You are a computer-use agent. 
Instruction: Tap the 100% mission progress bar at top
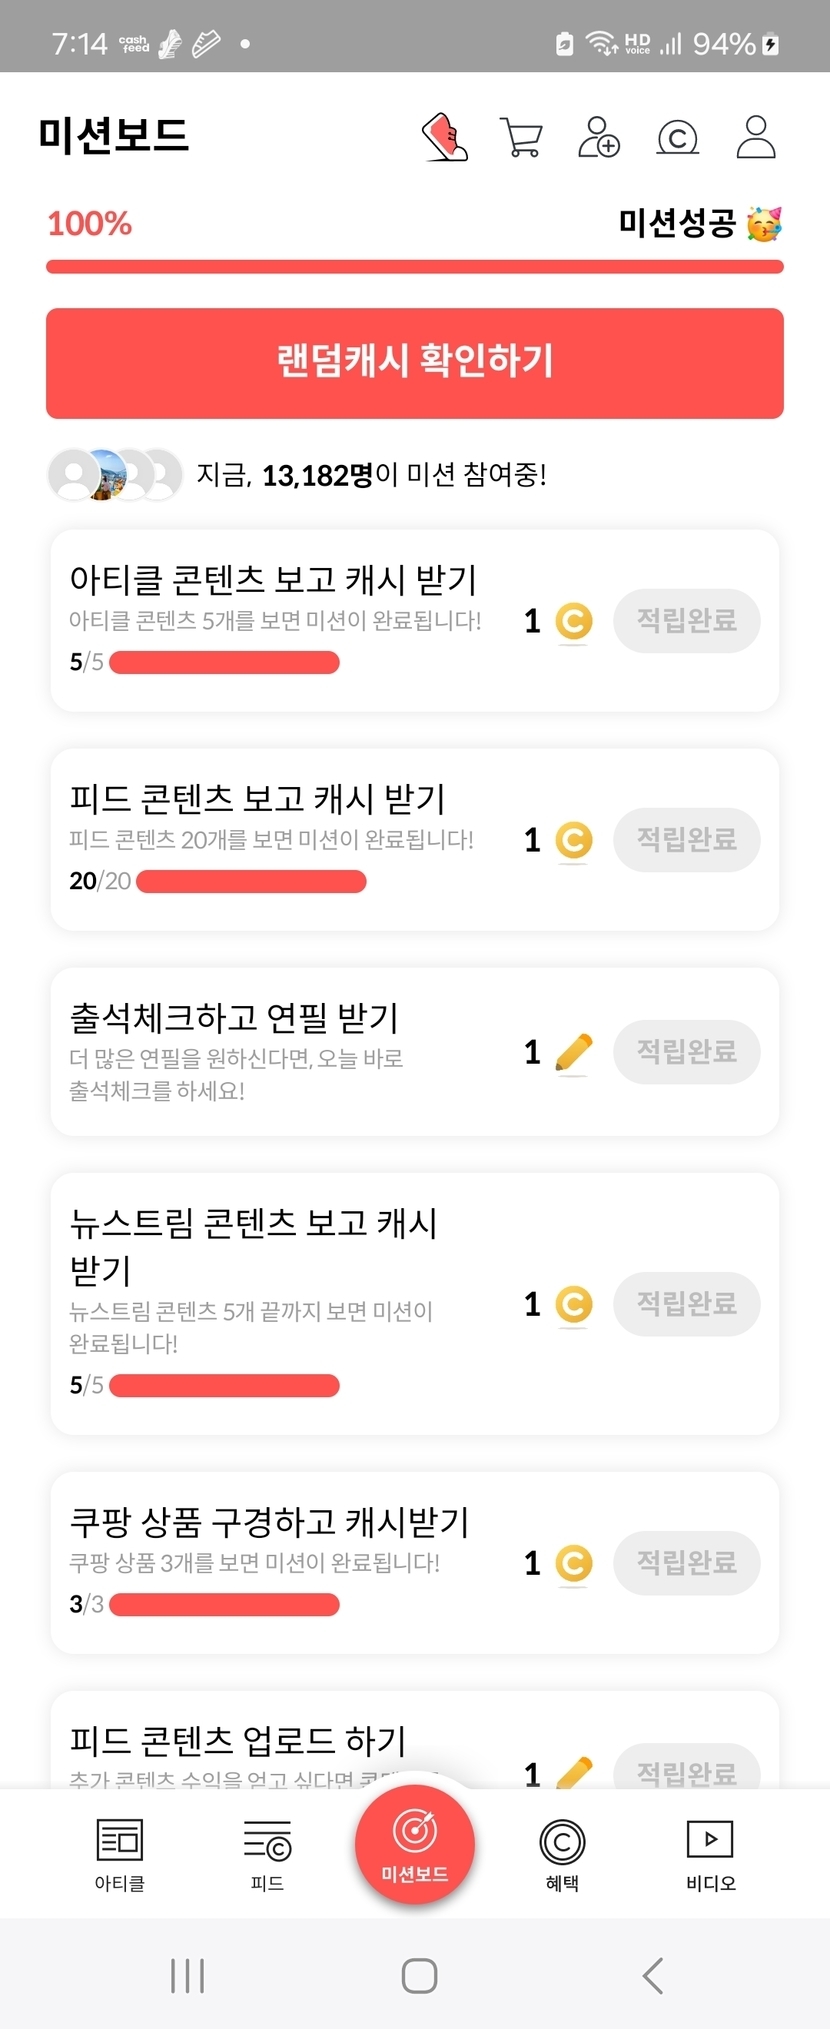[415, 267]
